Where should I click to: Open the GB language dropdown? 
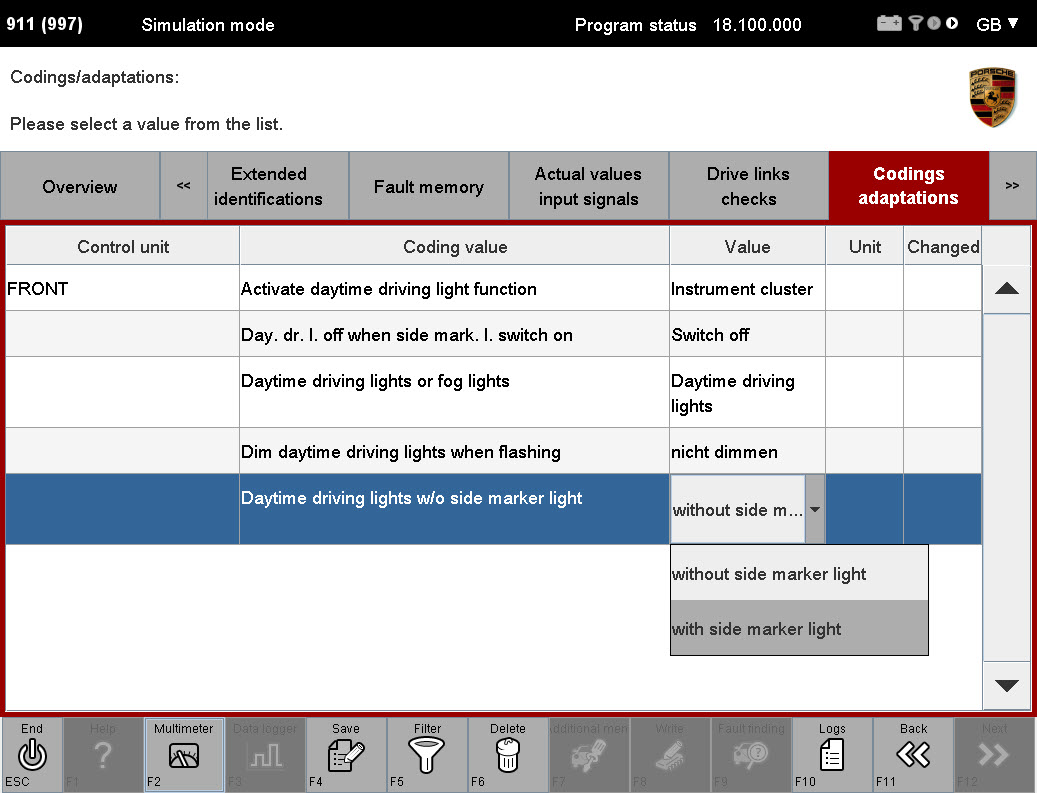pyautogui.click(x=997, y=24)
